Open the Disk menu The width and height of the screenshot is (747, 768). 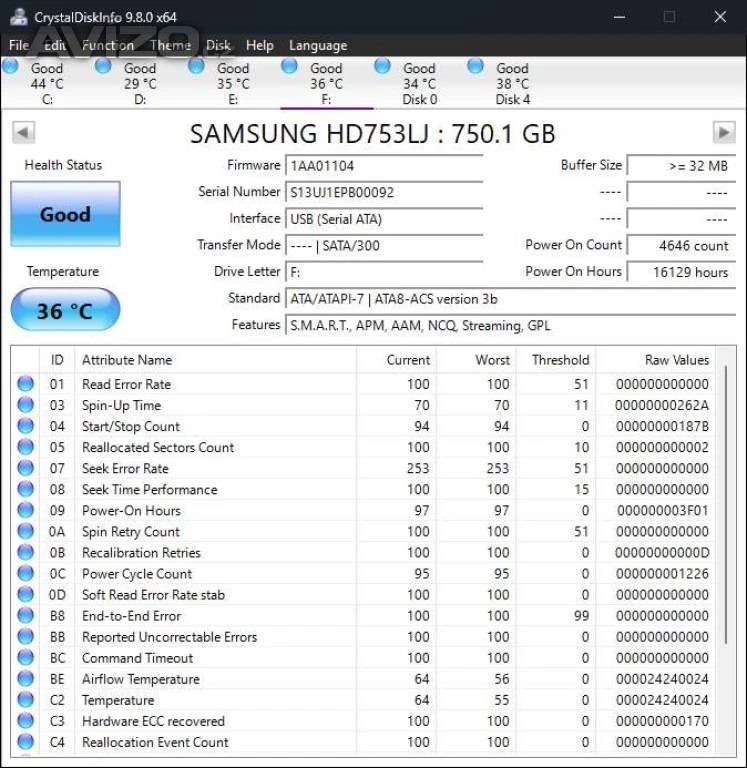point(218,45)
